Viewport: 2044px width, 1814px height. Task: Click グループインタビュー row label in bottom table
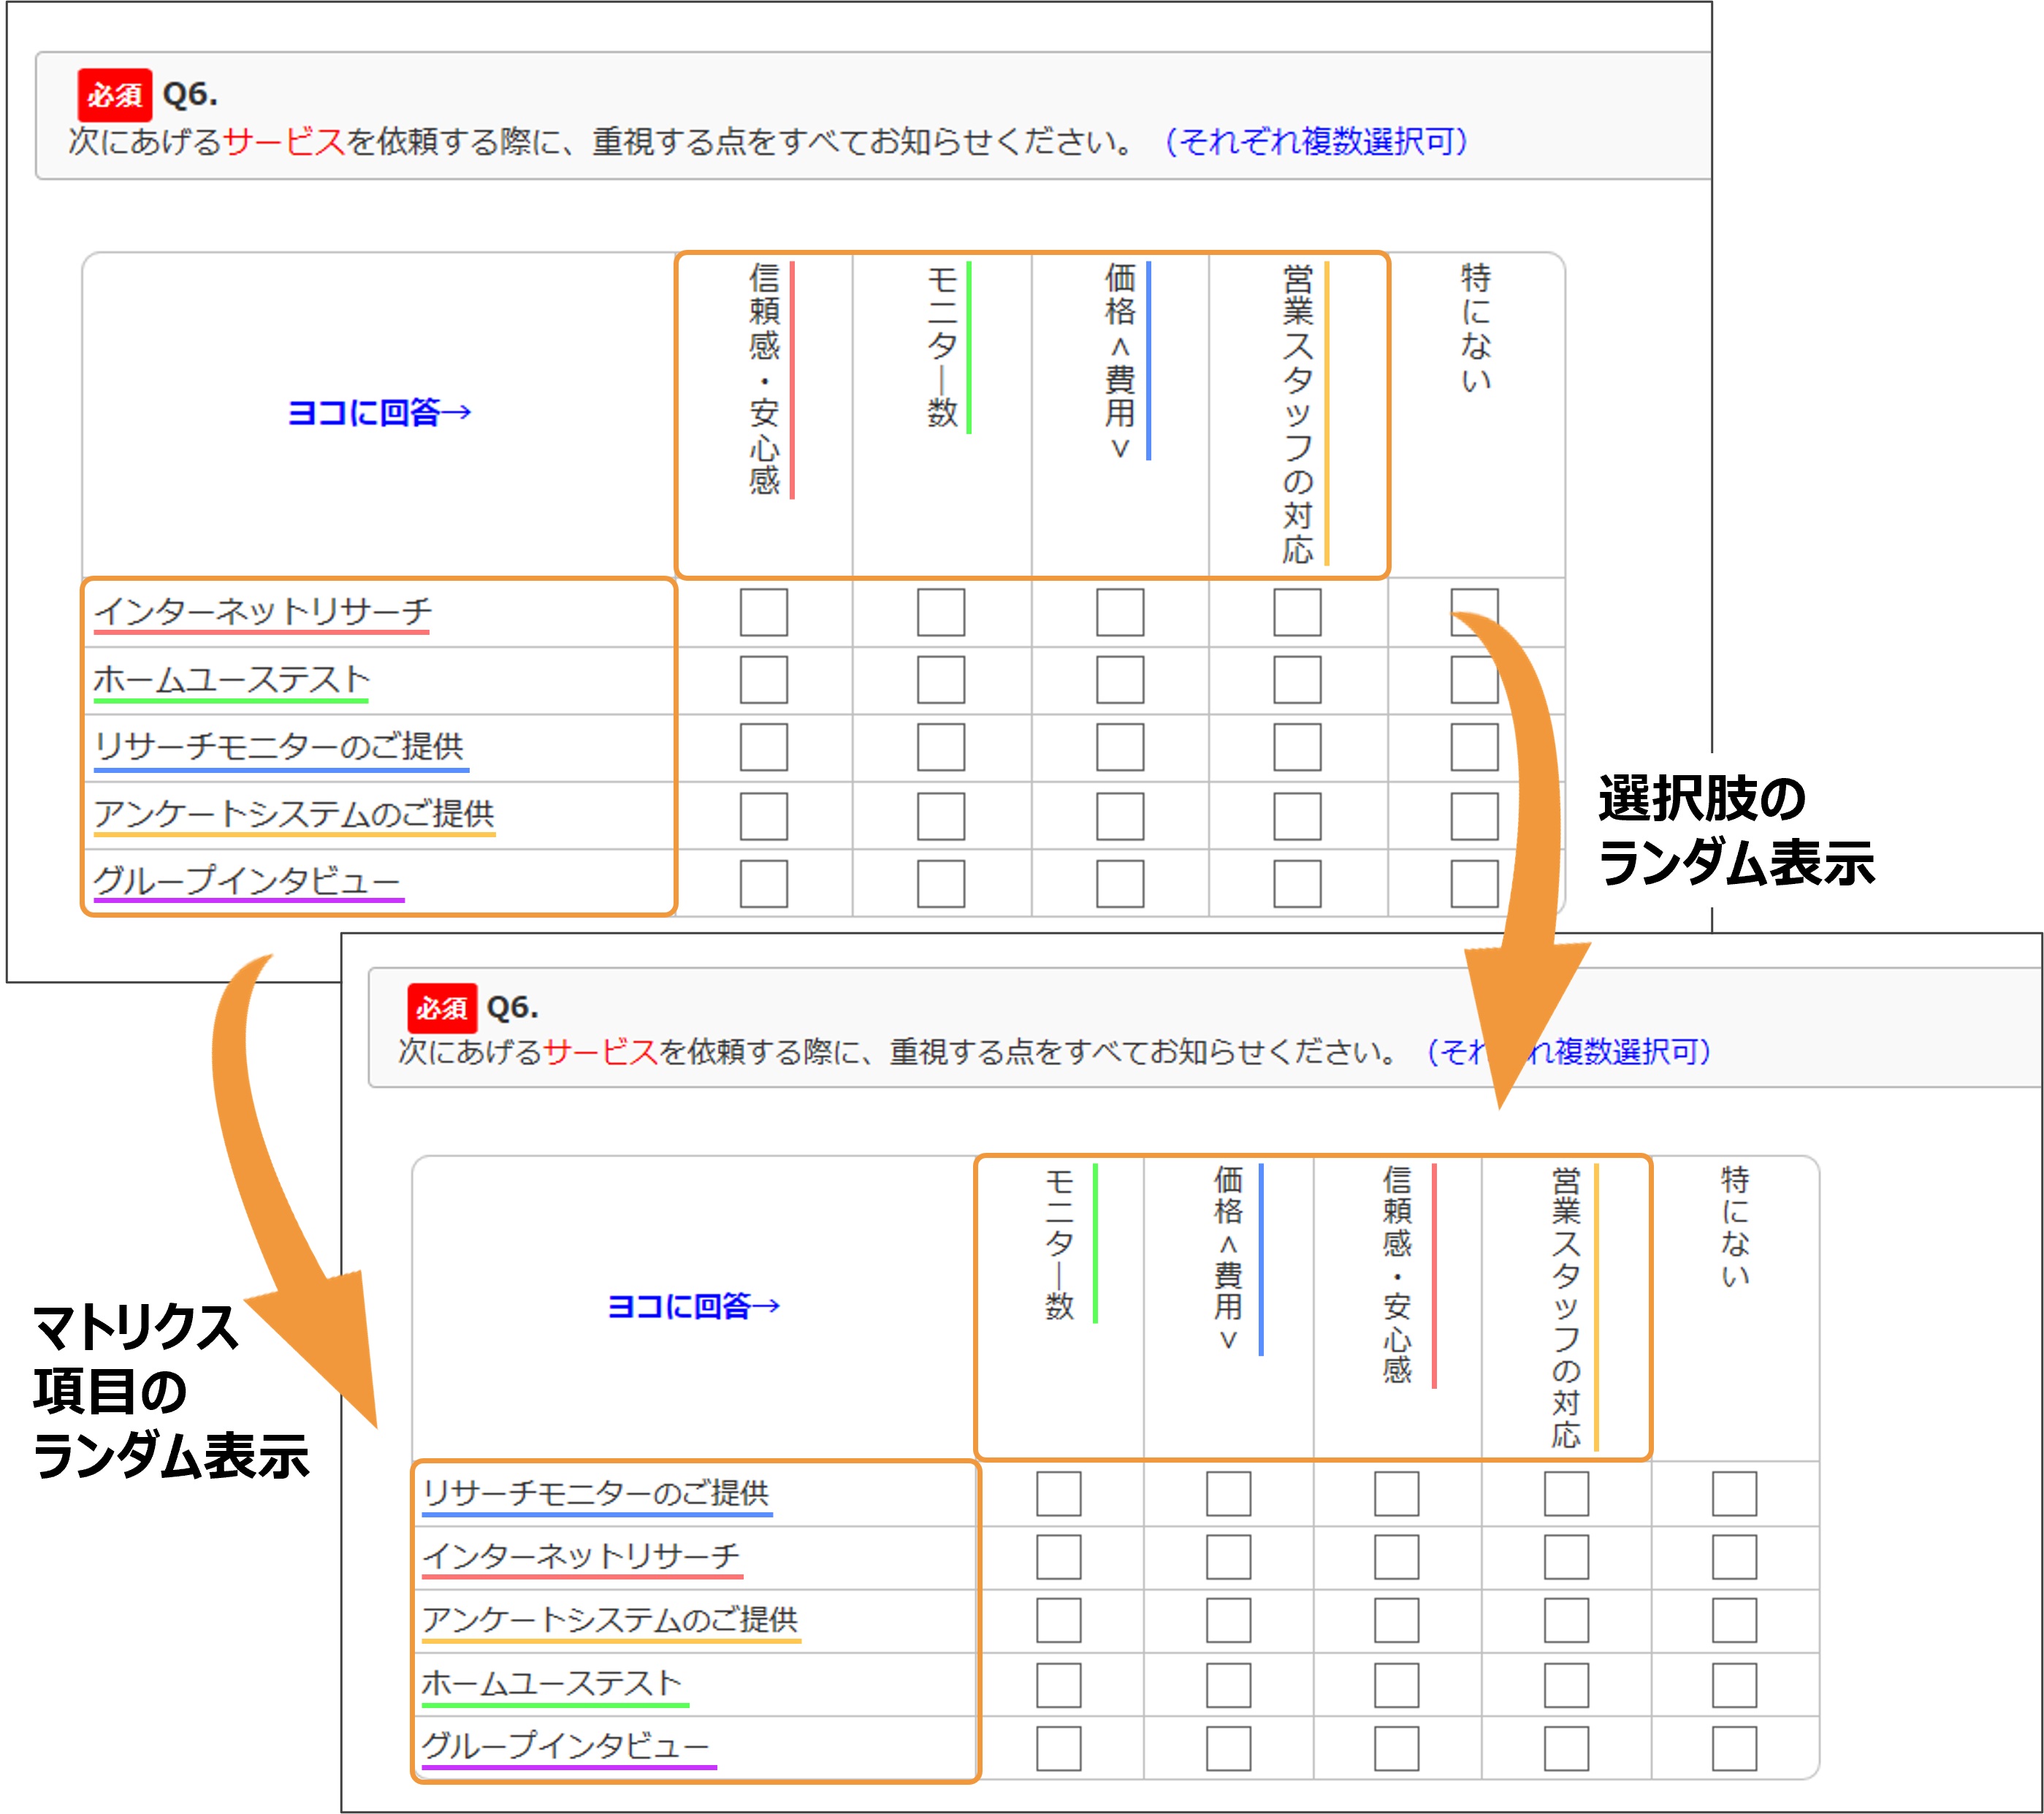point(565,1745)
